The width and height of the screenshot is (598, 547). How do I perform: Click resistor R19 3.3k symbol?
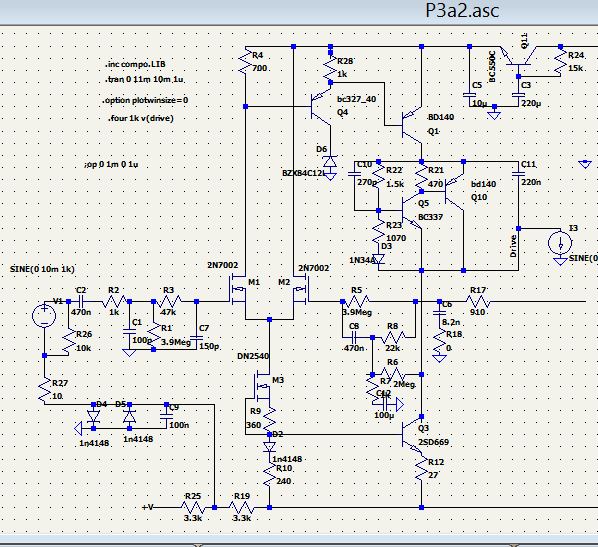click(241, 508)
